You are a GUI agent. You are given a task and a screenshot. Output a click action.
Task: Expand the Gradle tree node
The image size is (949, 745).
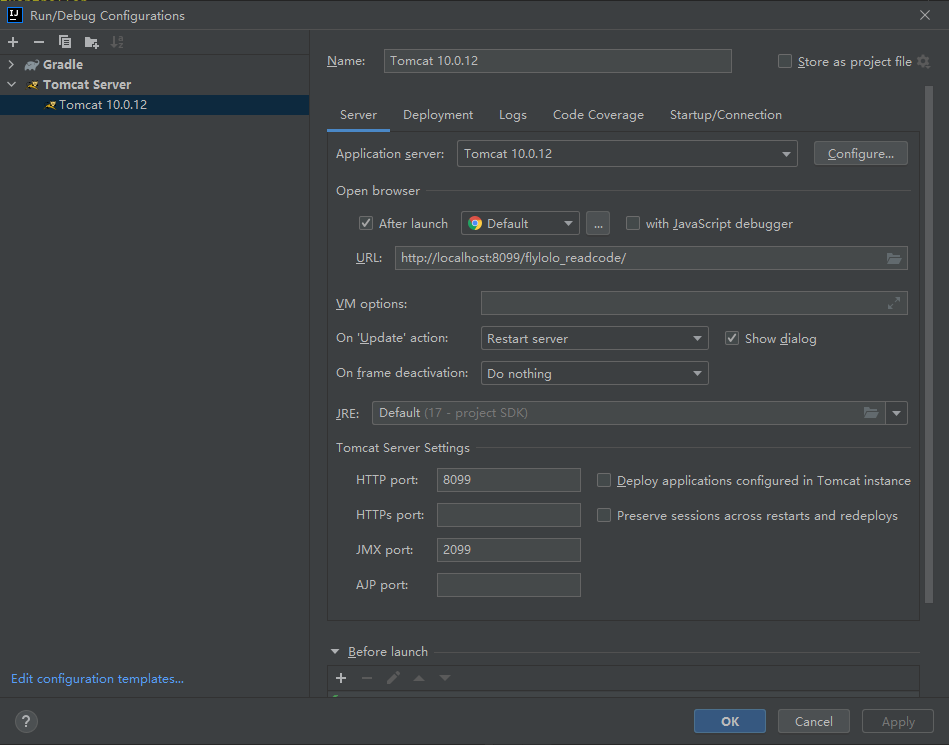click(x=11, y=64)
